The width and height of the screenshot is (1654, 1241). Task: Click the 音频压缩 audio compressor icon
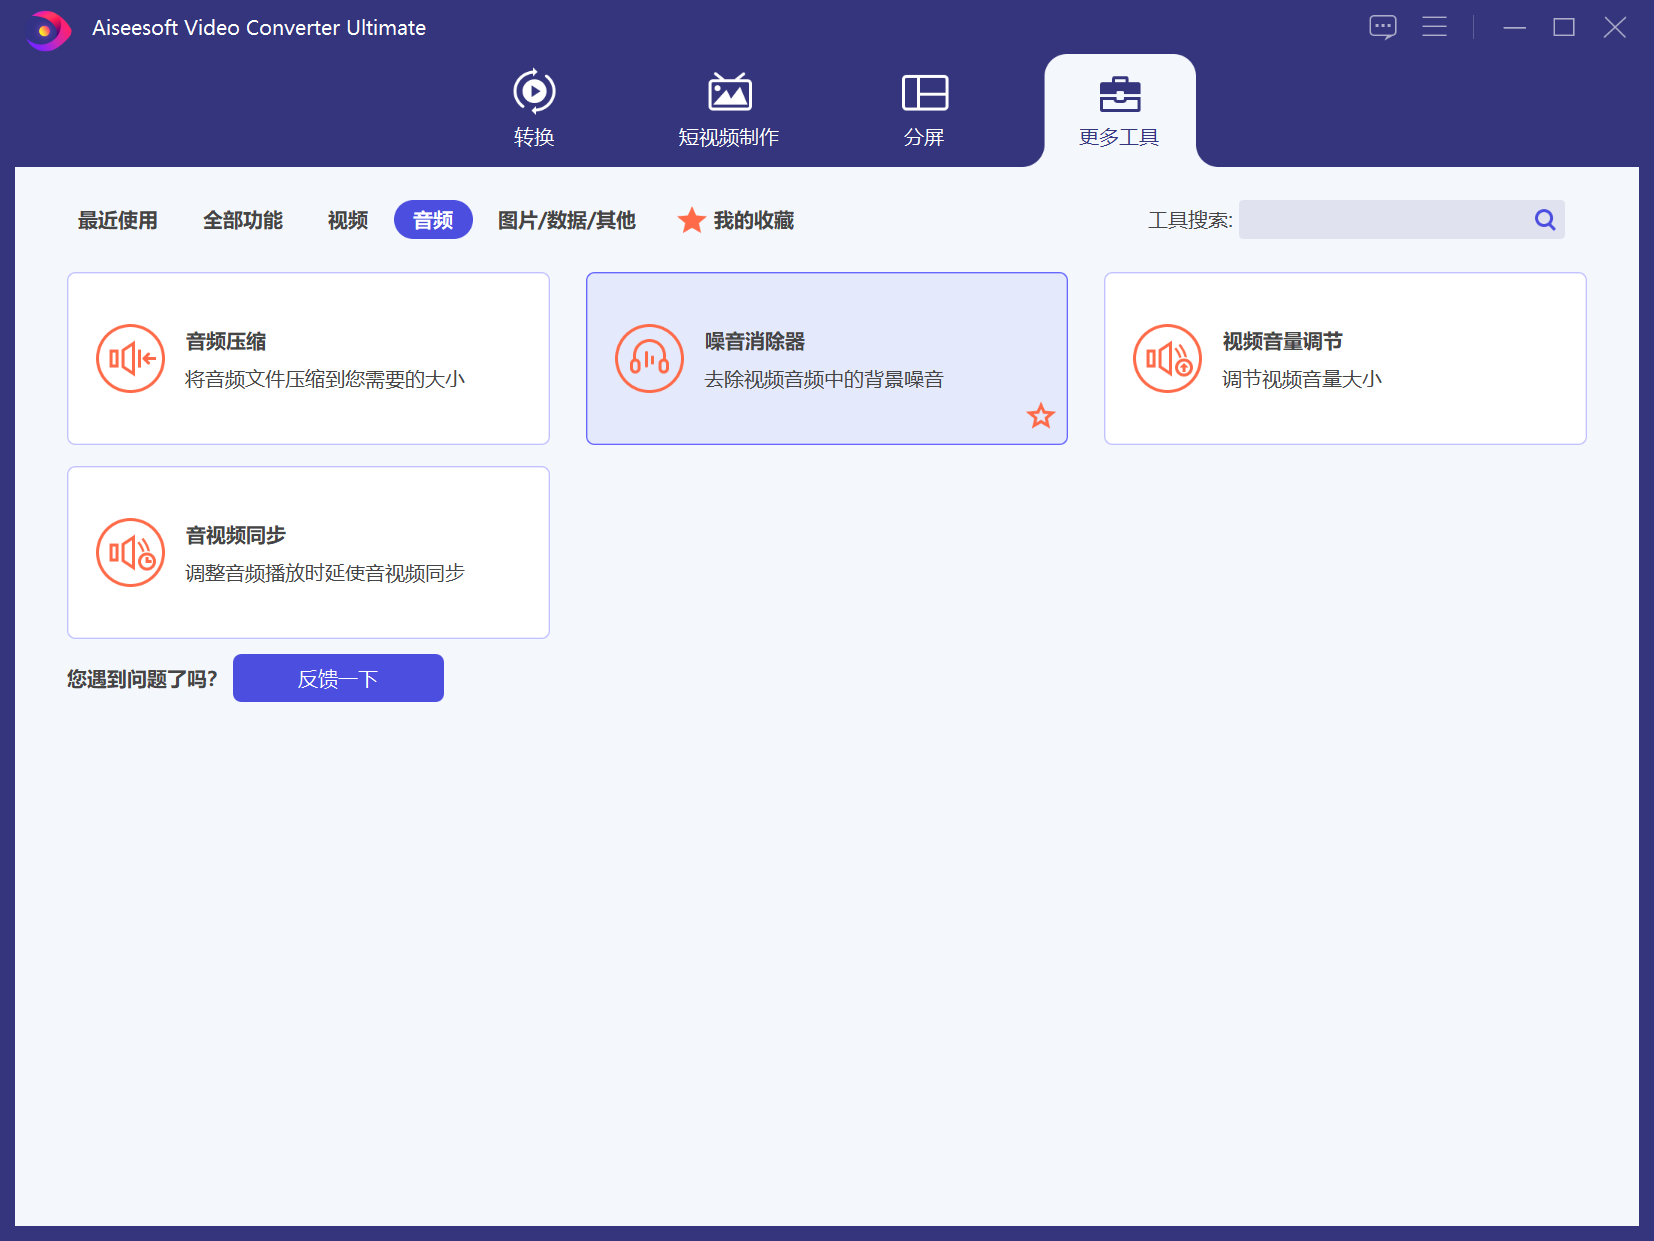pos(130,359)
